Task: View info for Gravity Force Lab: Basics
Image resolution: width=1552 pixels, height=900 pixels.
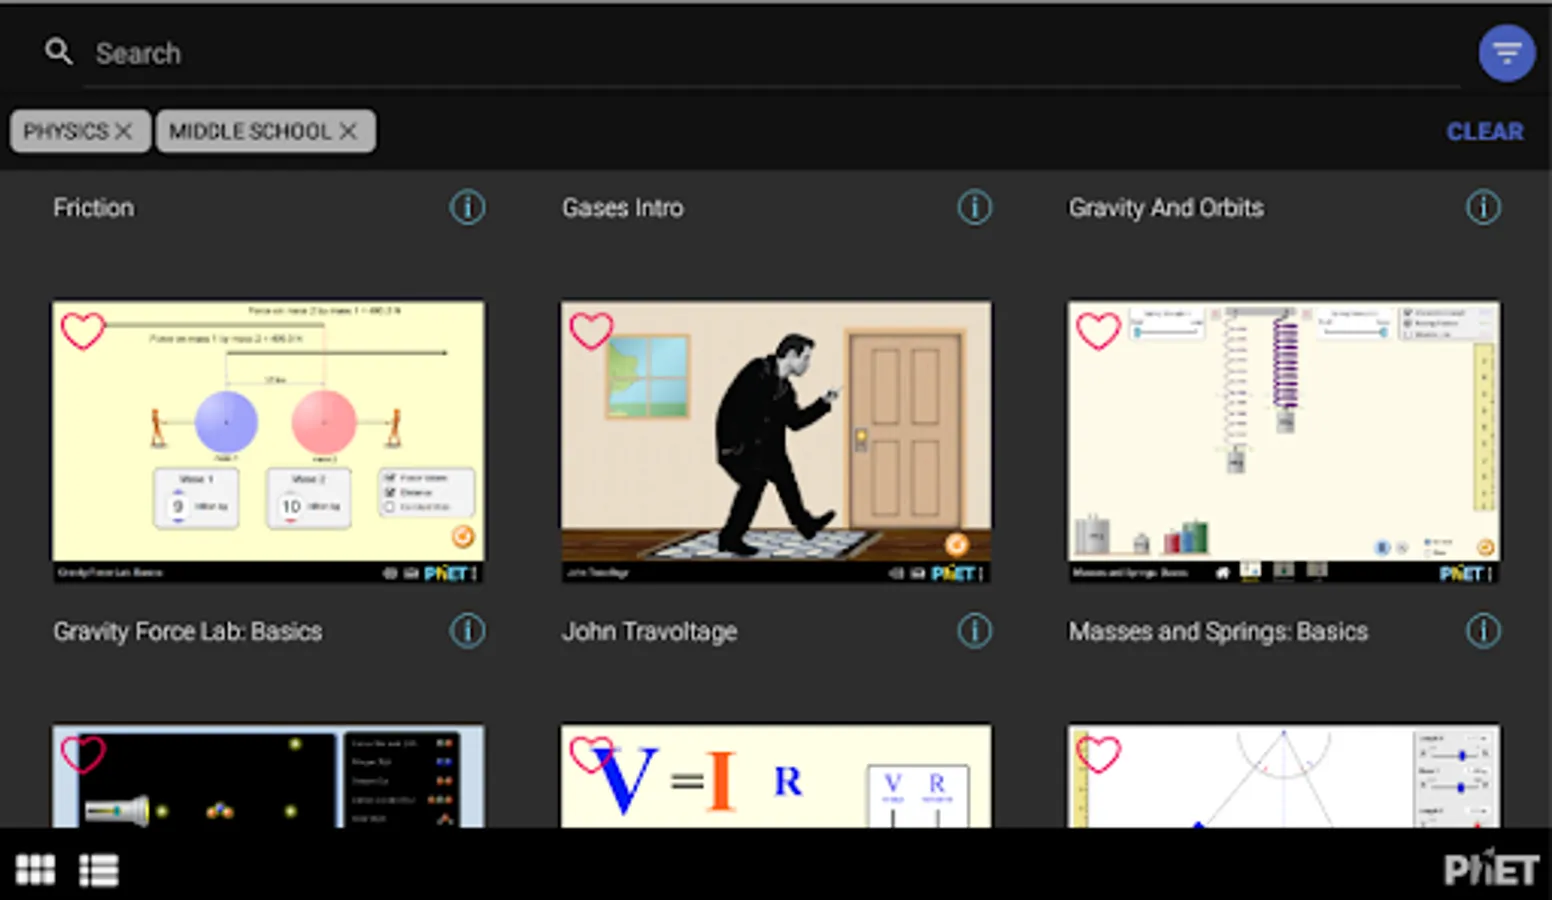Action: (x=467, y=631)
